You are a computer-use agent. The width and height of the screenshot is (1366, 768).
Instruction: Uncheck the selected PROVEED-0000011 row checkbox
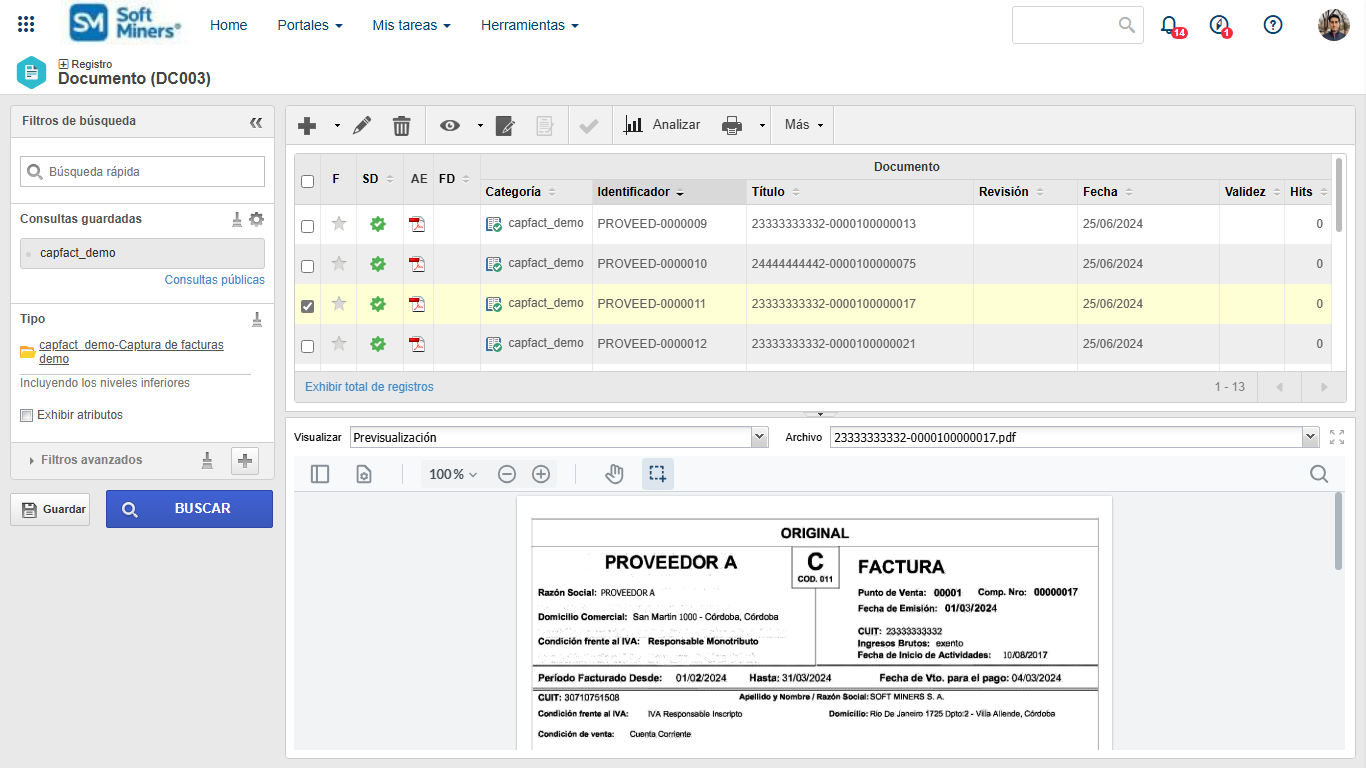tap(308, 306)
